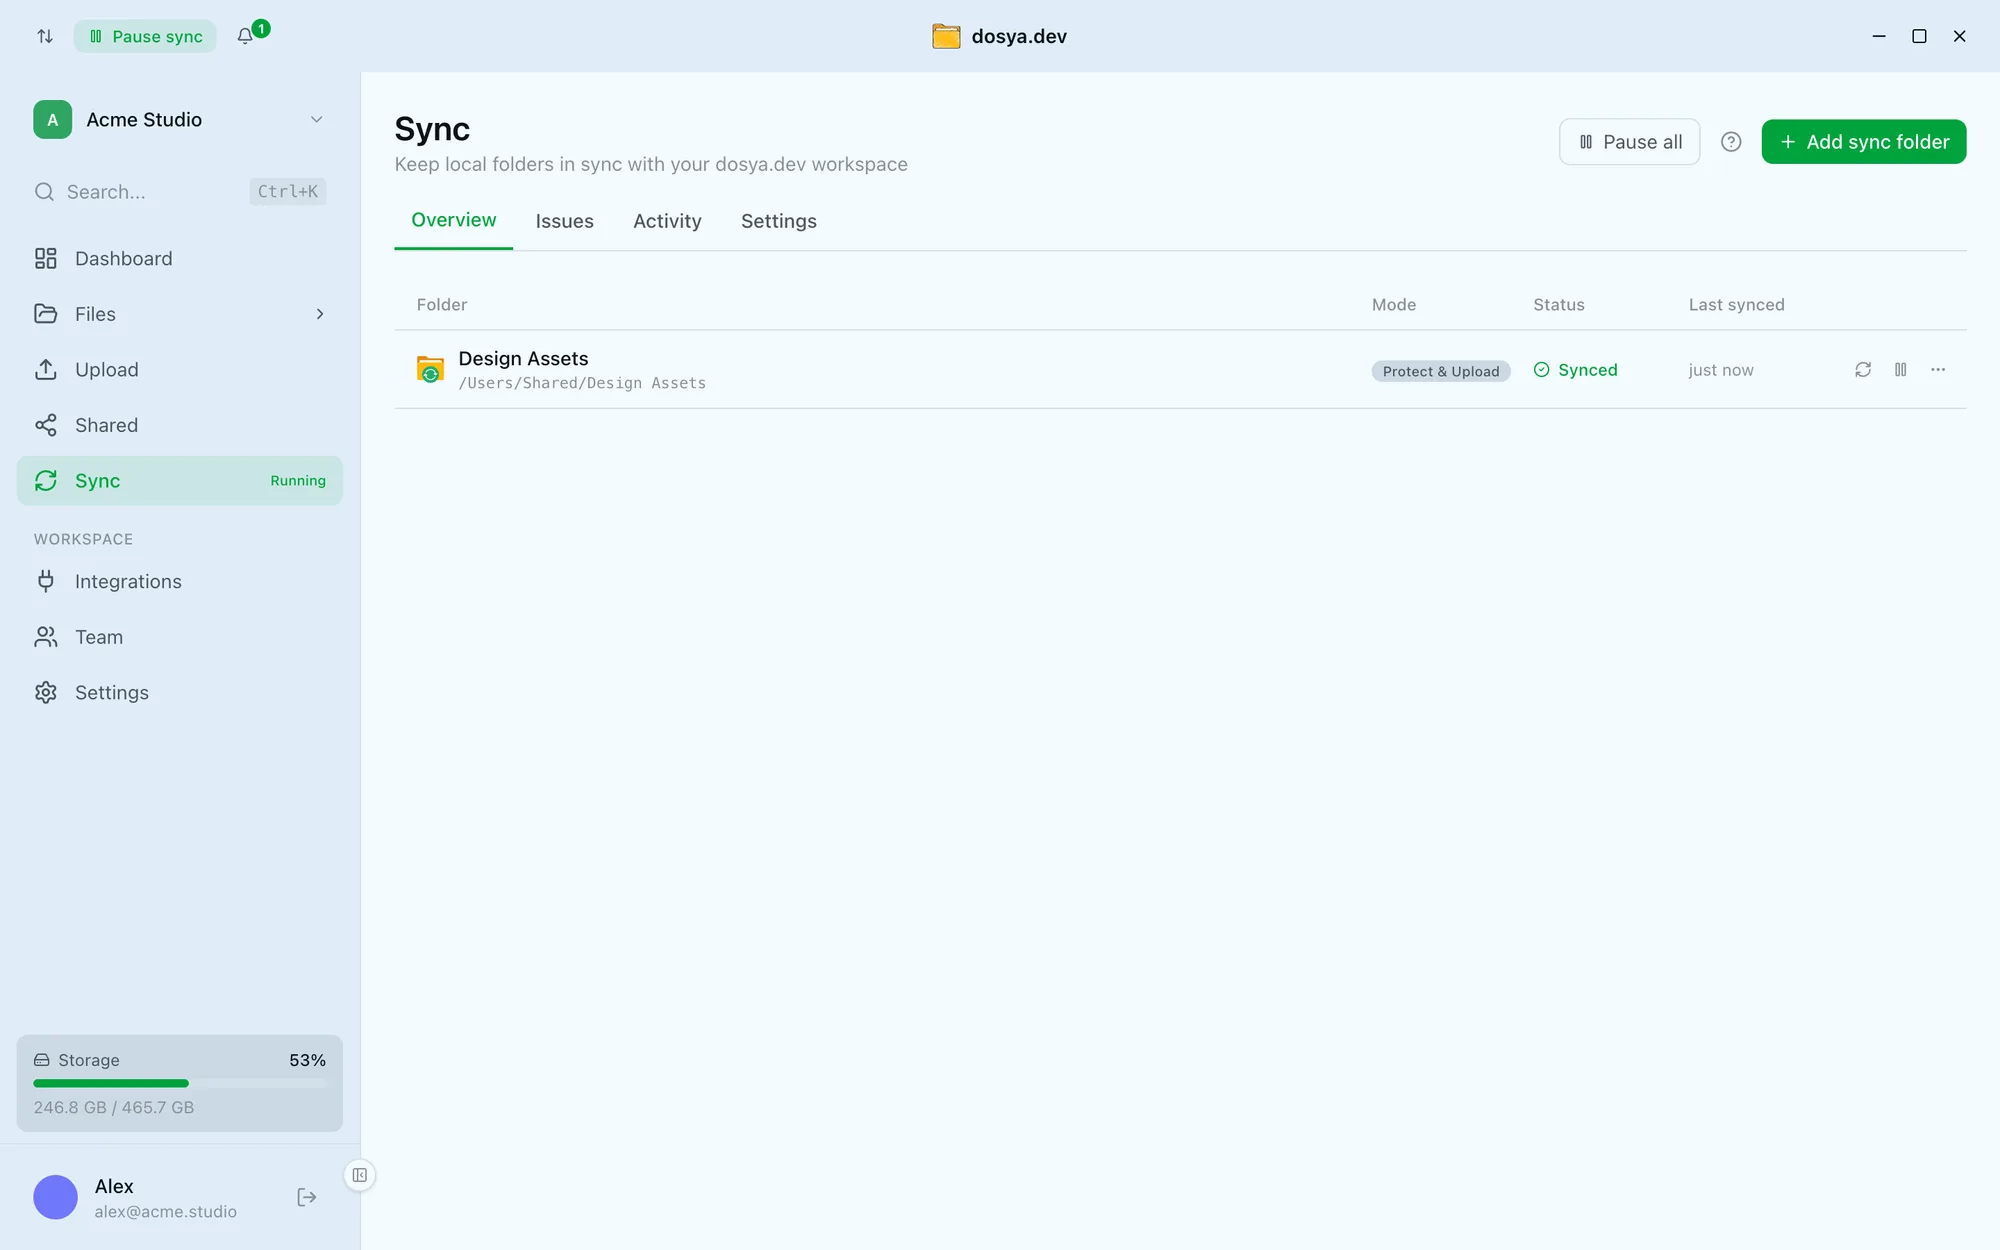Pause syncing for Design Assets row

[1901, 370]
